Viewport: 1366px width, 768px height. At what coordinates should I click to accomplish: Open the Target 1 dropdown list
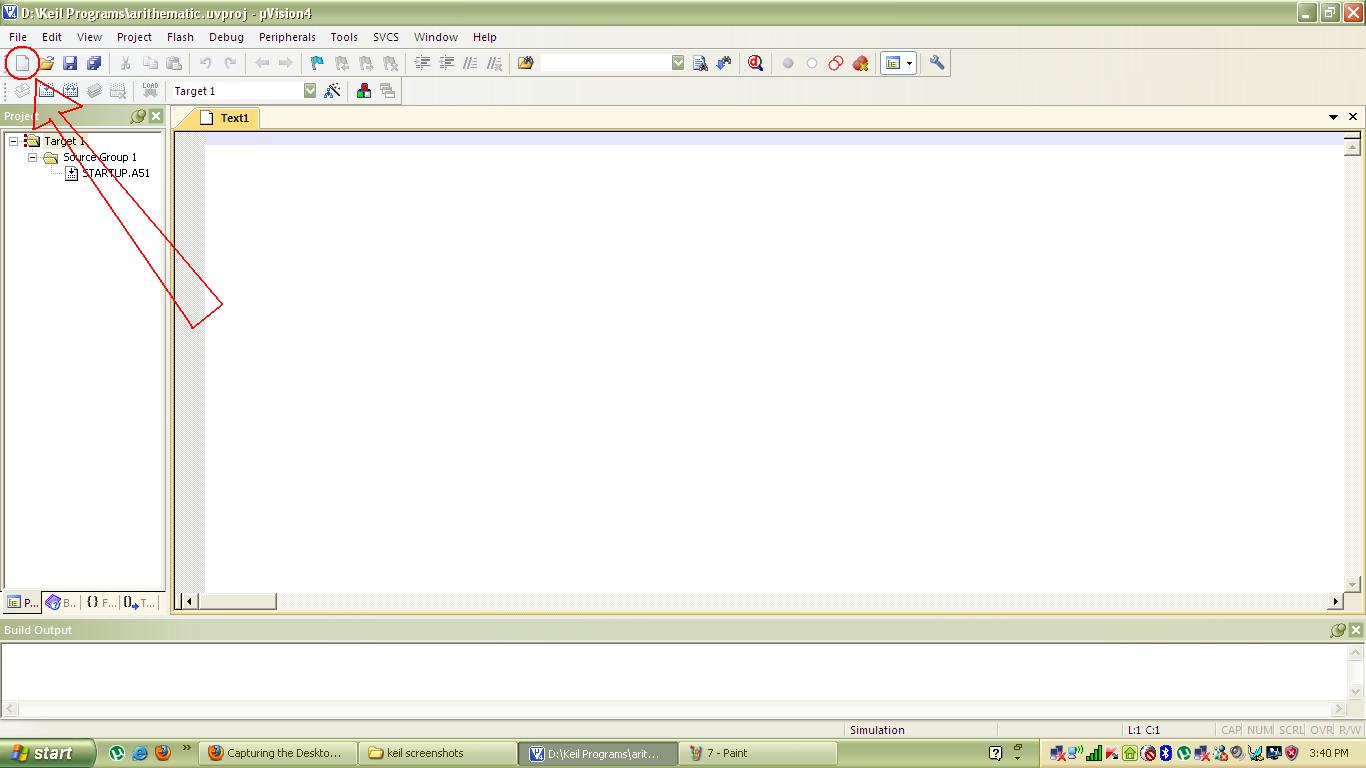point(310,91)
